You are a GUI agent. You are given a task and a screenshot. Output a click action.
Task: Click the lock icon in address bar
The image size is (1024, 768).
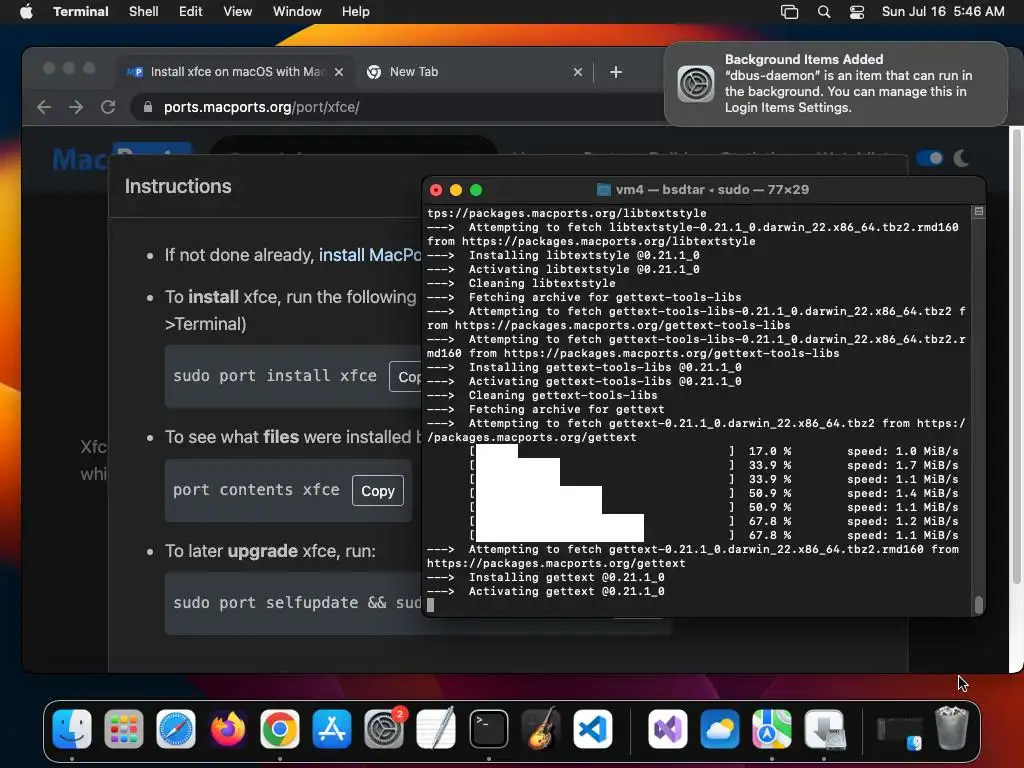(x=148, y=107)
